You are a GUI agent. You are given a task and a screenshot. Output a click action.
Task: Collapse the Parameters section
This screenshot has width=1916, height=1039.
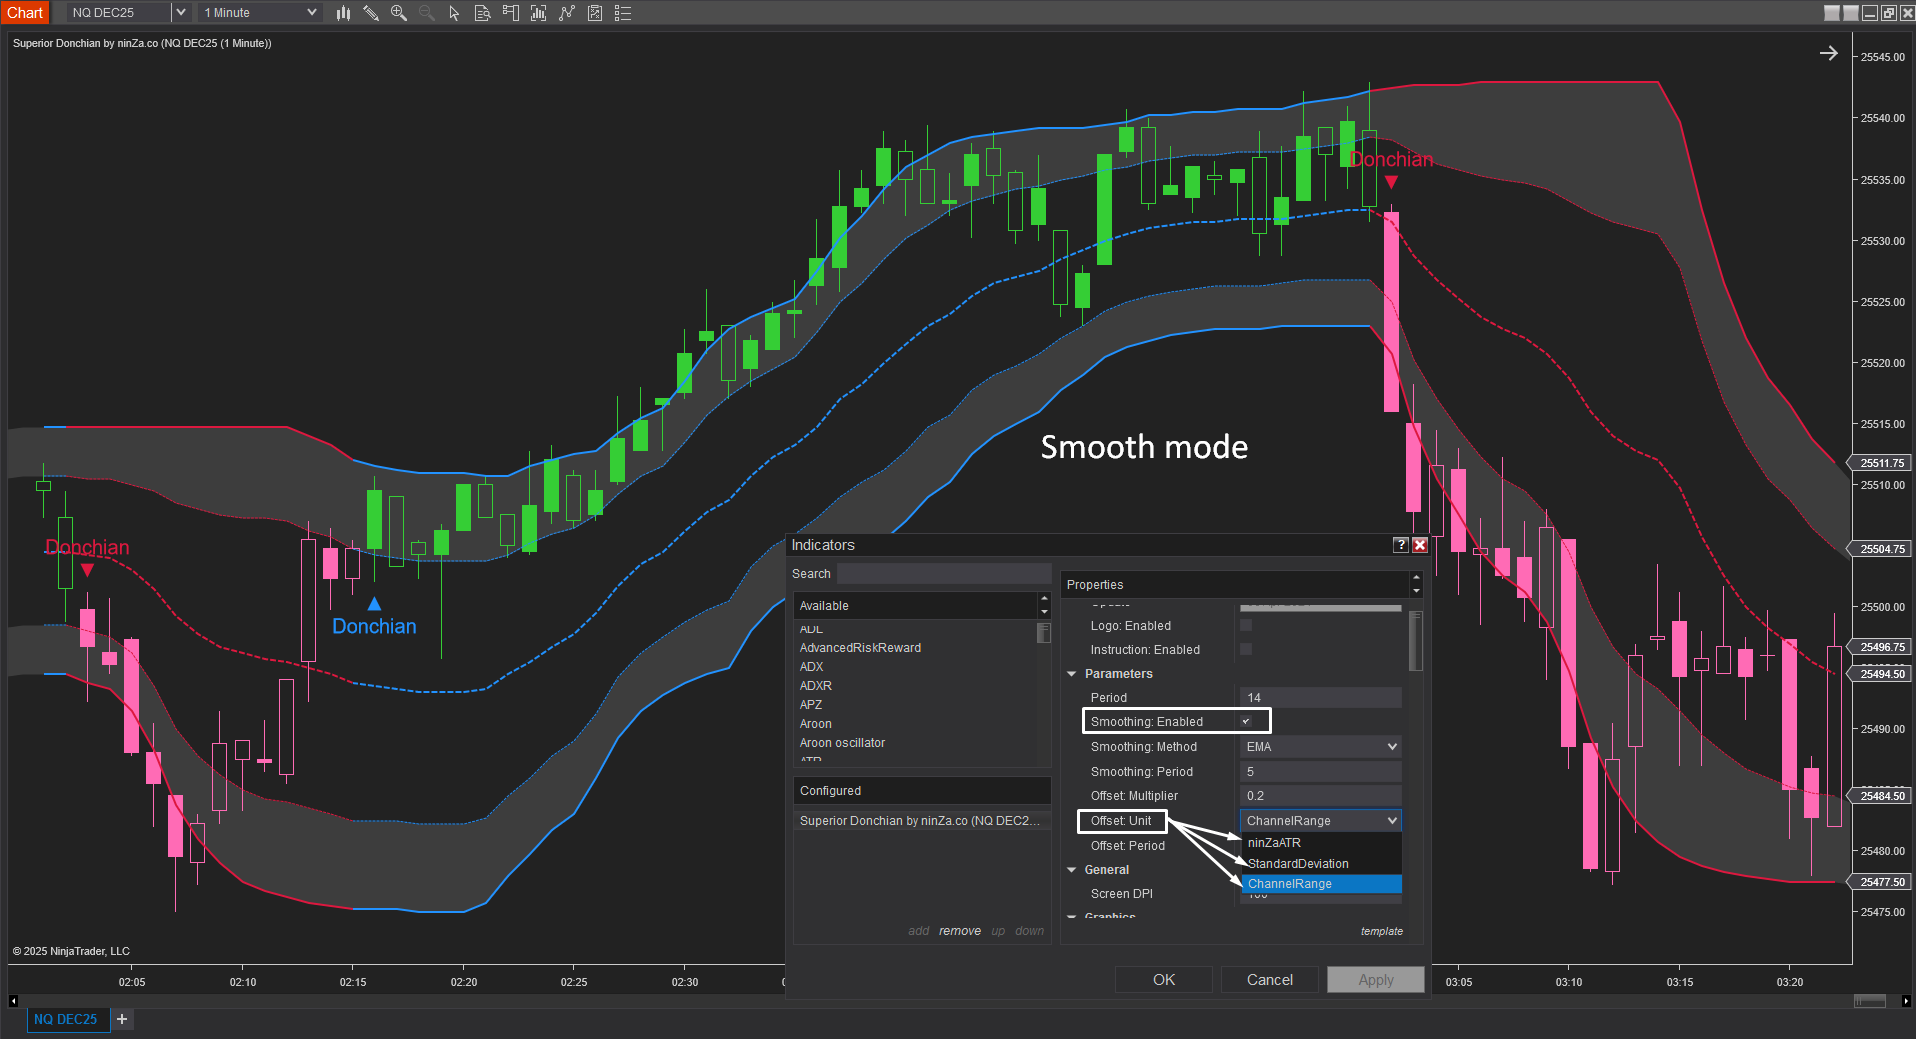1072,674
